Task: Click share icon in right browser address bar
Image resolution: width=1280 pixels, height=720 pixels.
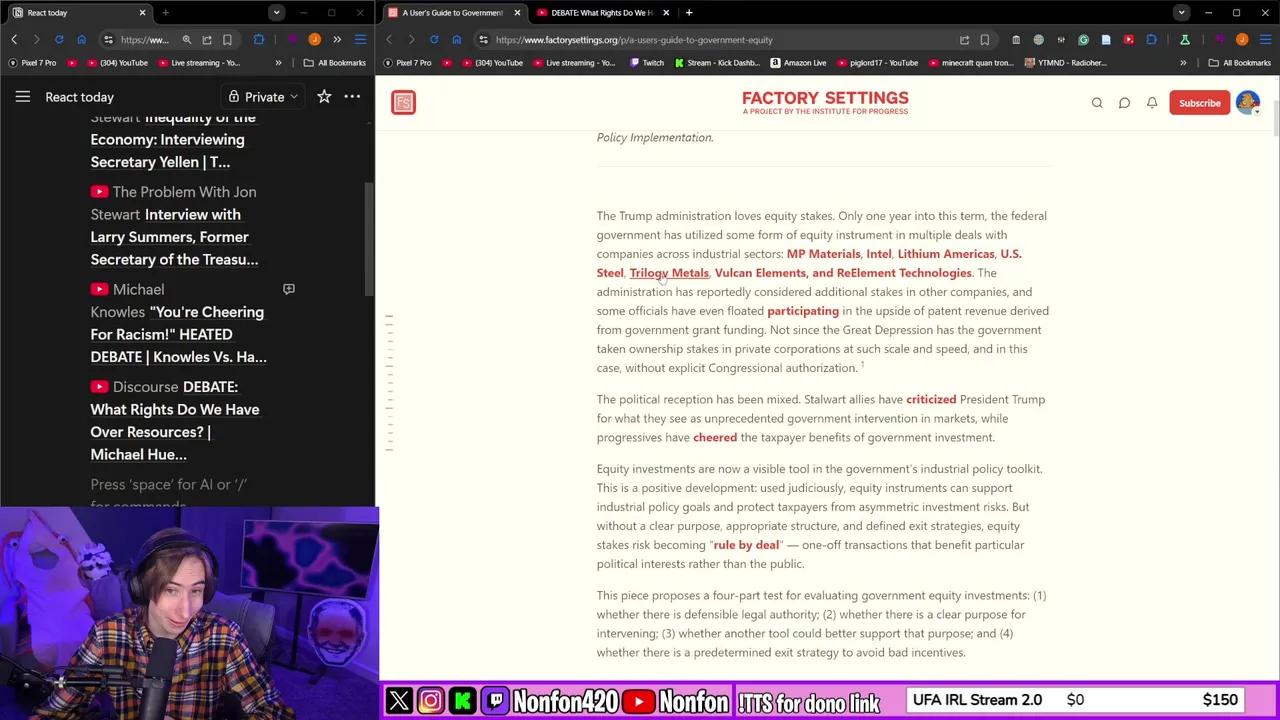Action: [x=965, y=40]
